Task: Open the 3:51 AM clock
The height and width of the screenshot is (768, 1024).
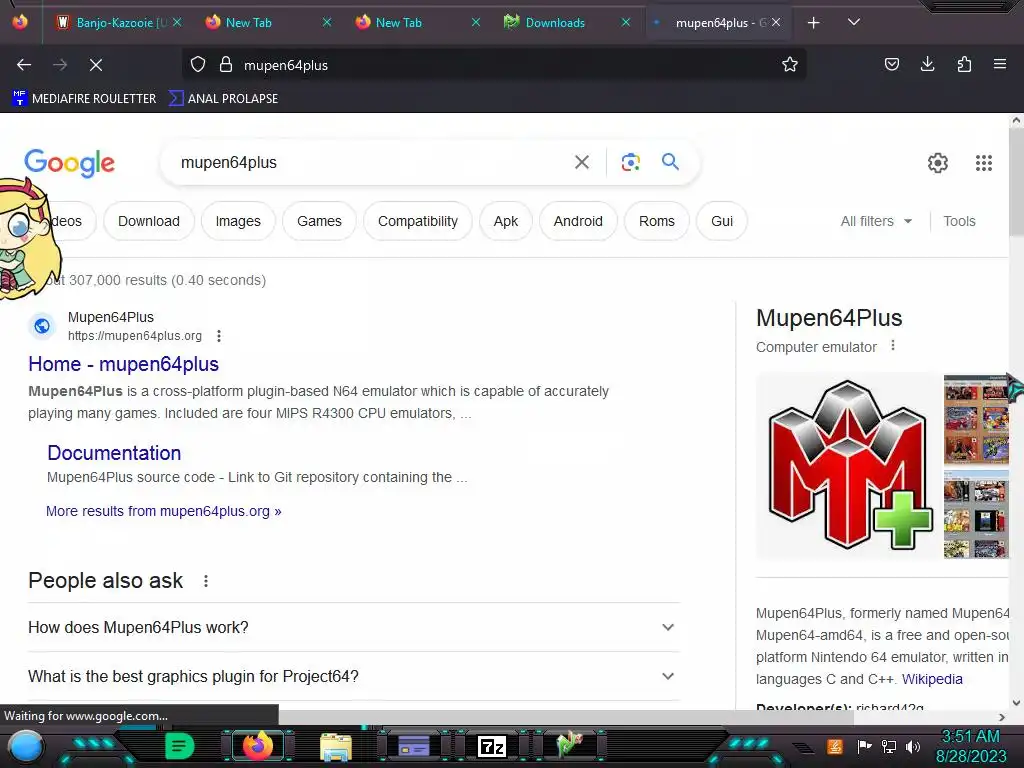Action: click(x=971, y=746)
